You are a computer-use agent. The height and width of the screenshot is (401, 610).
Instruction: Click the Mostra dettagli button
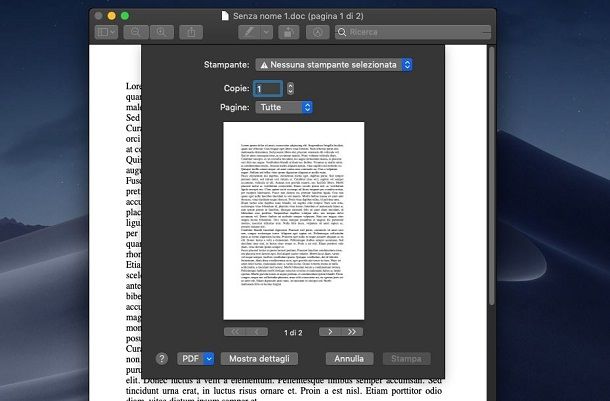259,359
